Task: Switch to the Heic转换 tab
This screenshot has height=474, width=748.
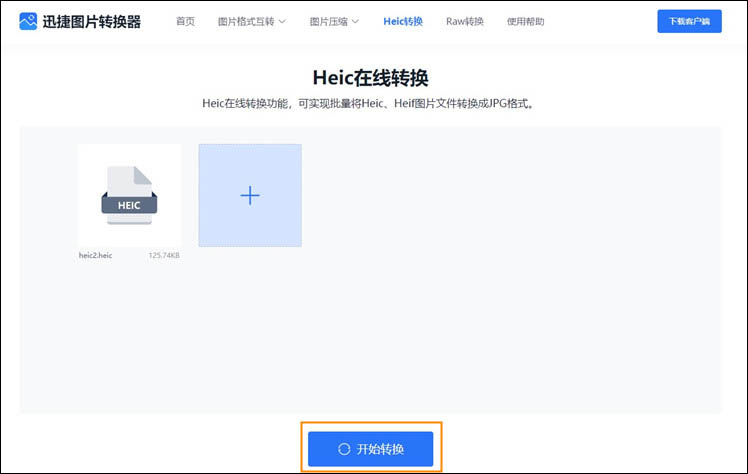Action: (x=403, y=21)
